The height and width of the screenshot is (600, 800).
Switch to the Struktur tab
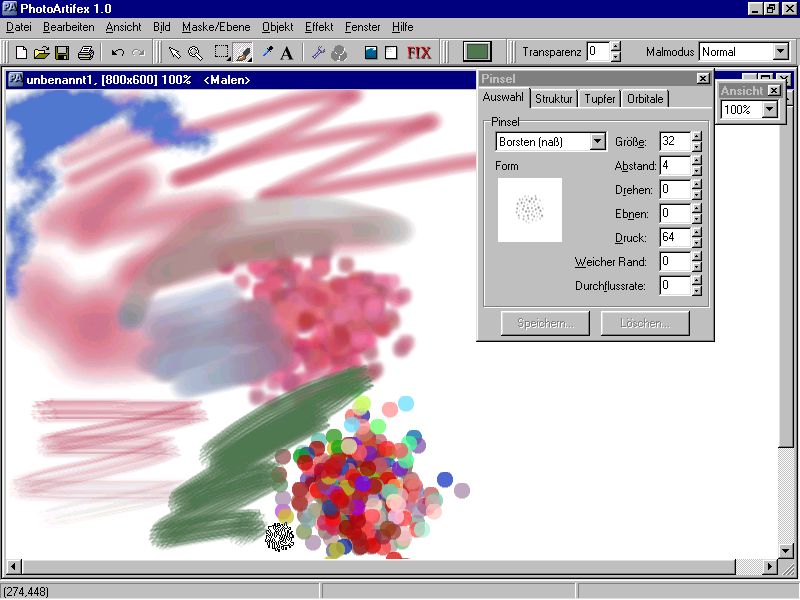pos(553,98)
